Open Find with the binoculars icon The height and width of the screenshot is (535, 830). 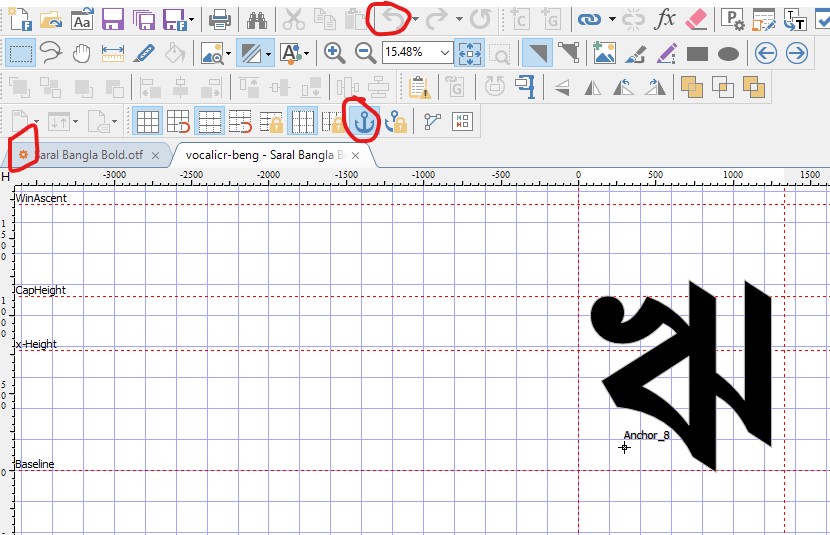click(257, 20)
